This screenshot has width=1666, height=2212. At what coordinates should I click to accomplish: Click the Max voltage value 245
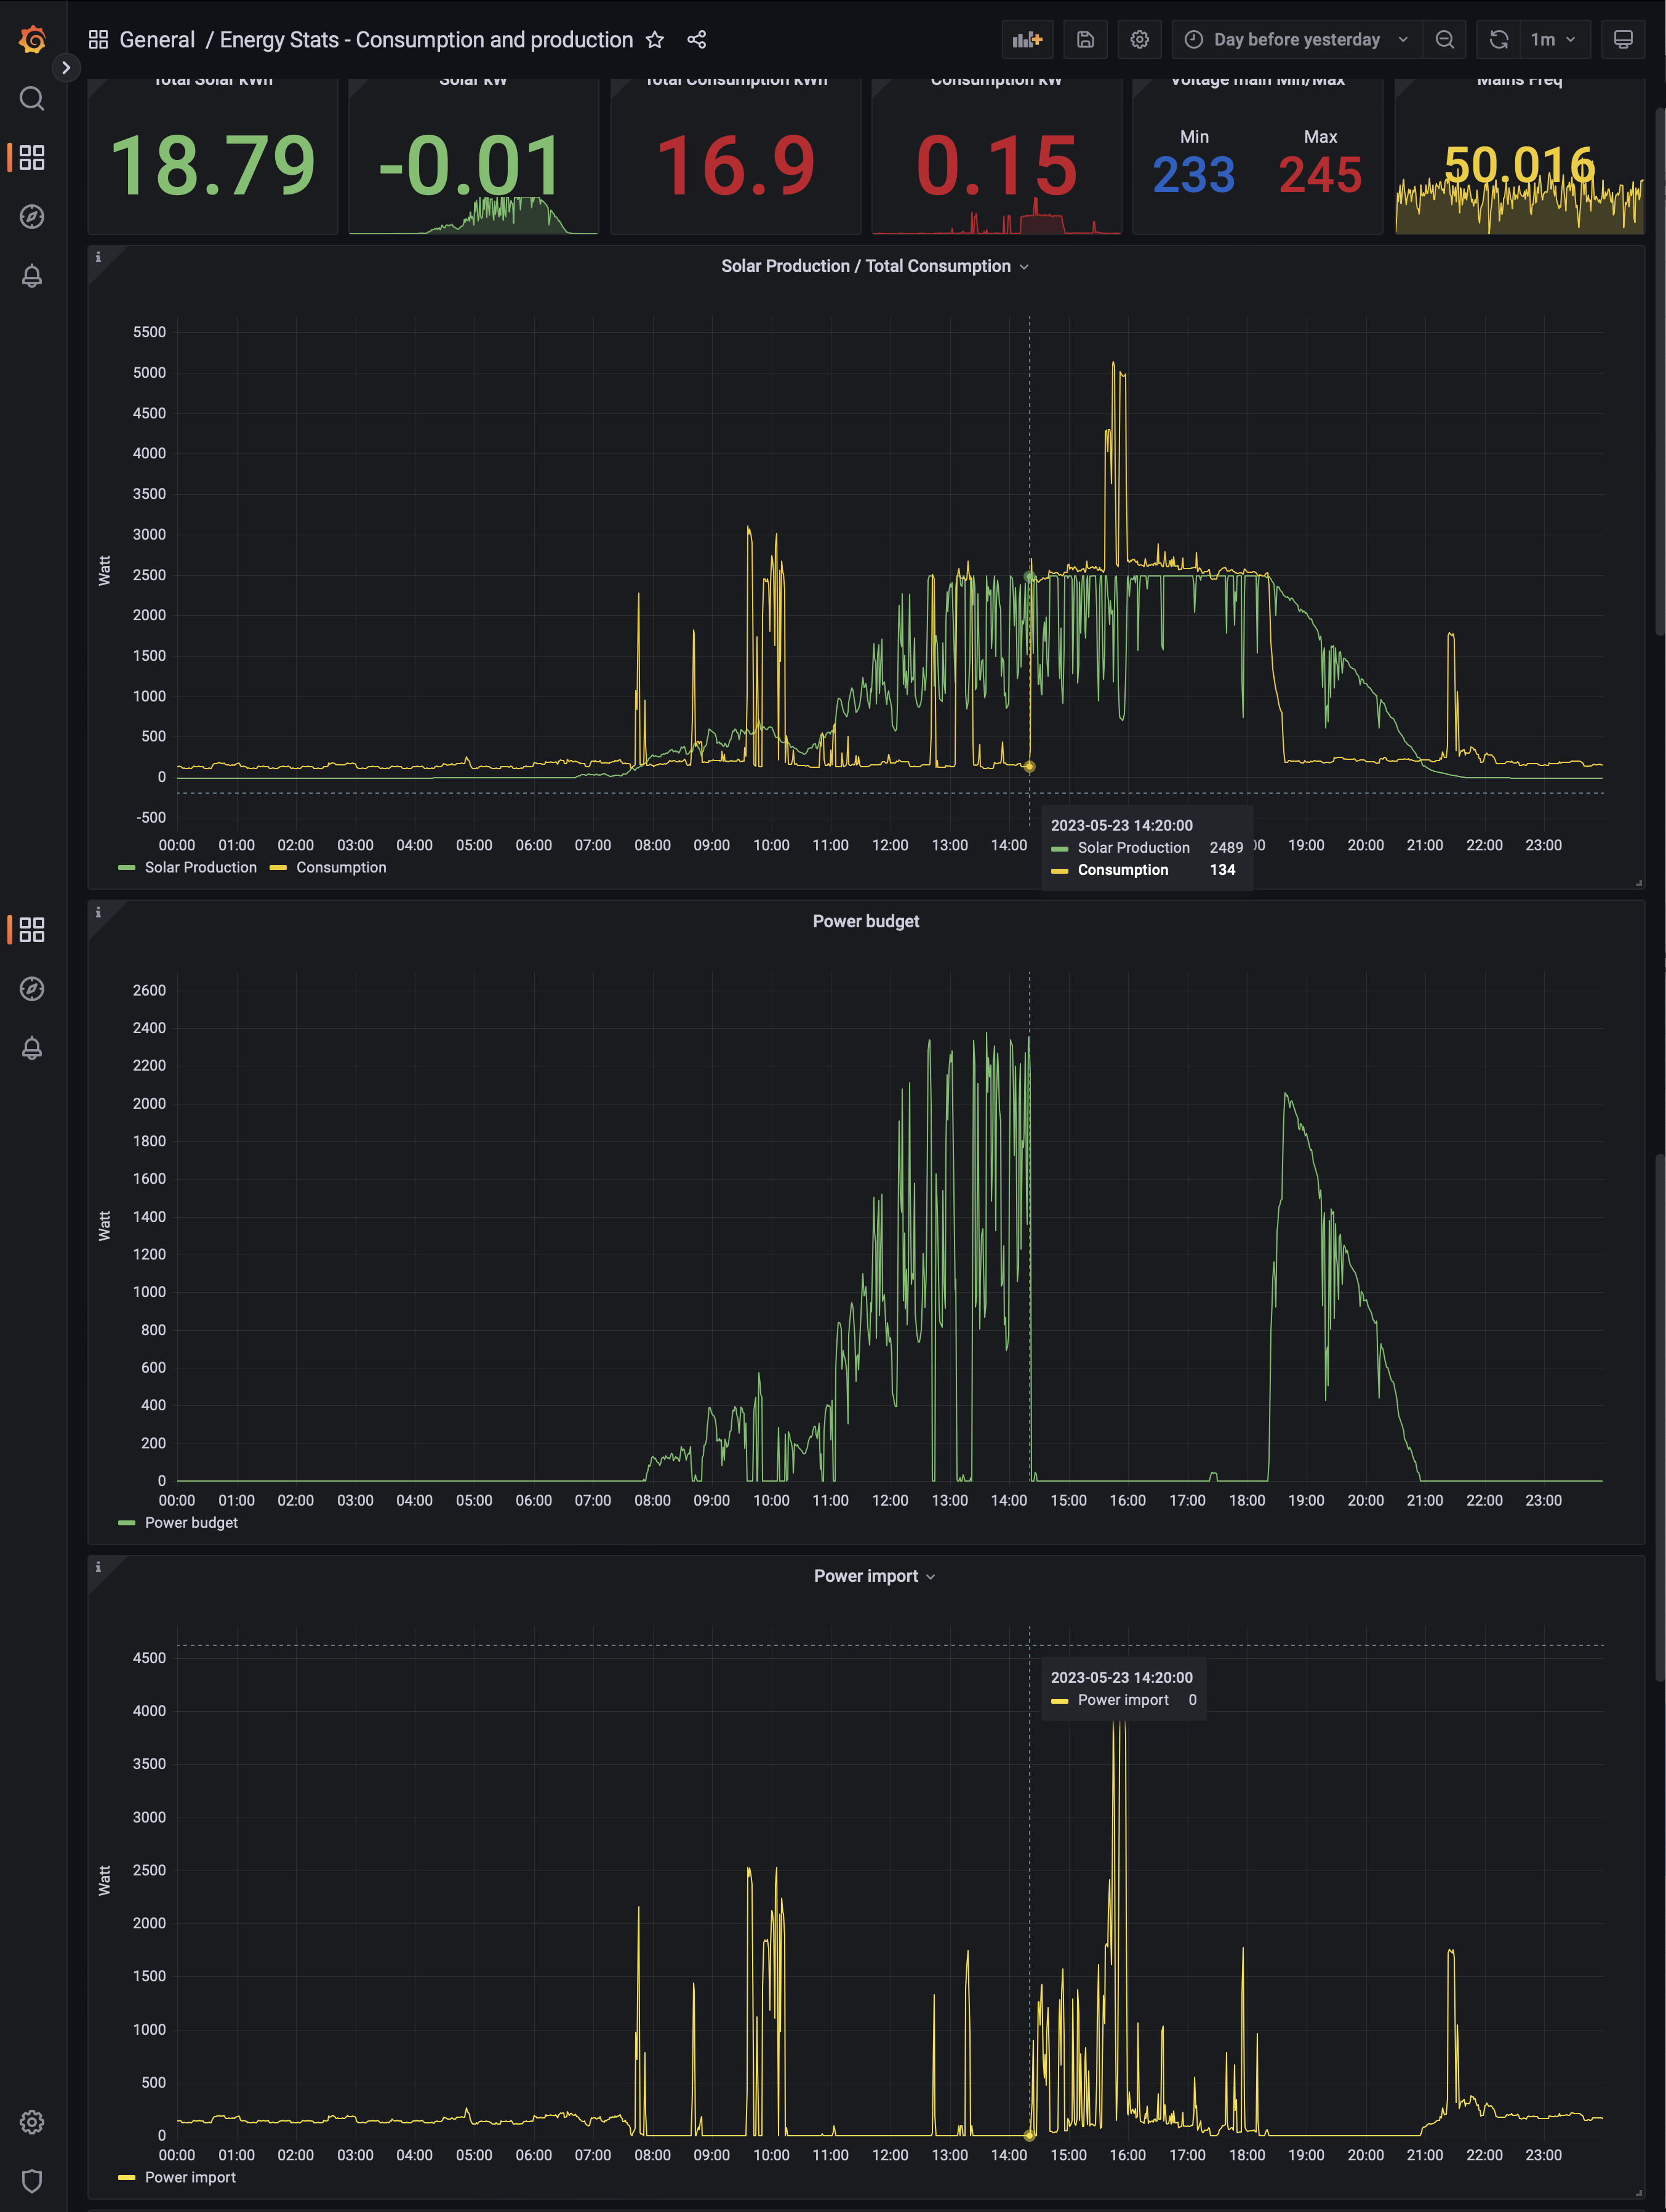[x=1321, y=176]
